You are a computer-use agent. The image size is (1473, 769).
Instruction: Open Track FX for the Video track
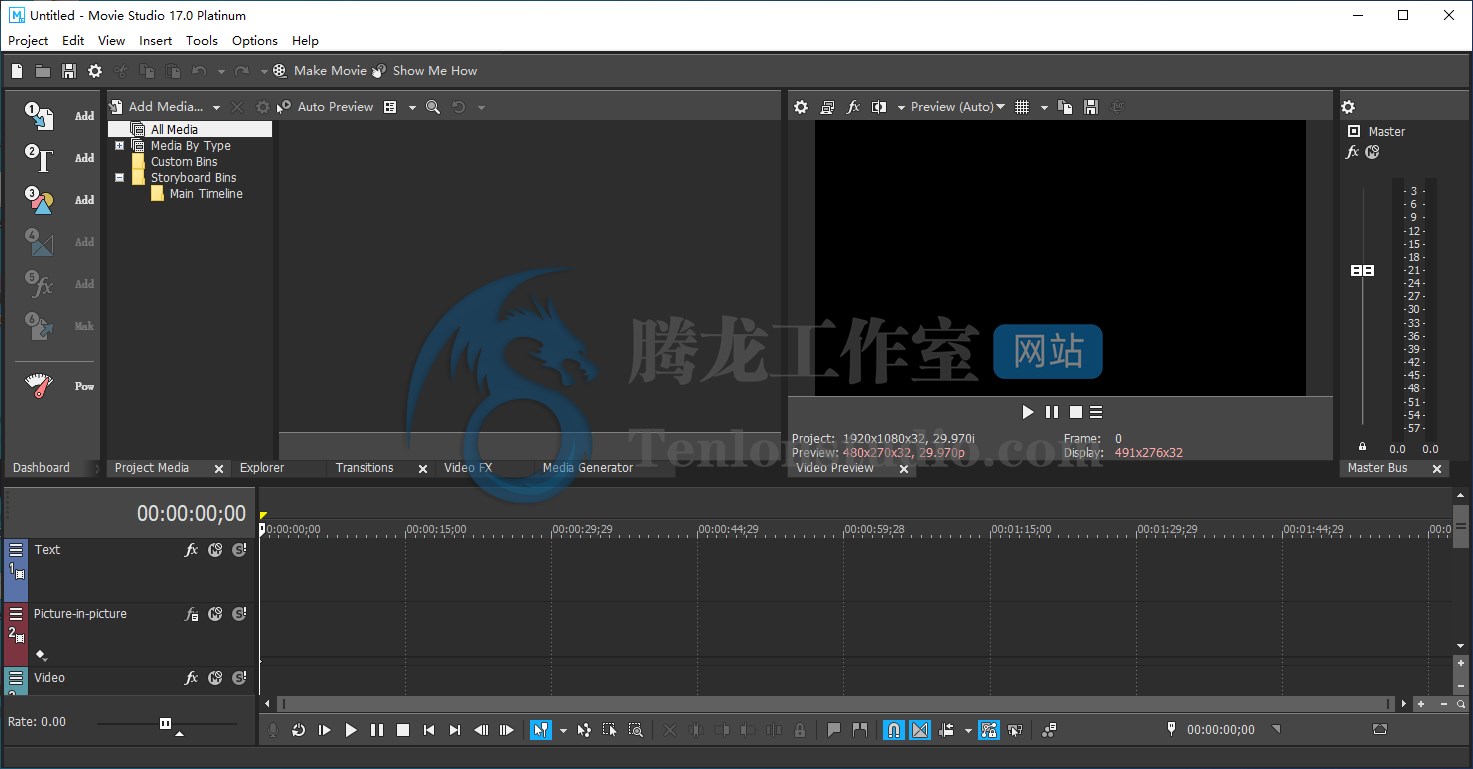tap(192, 678)
